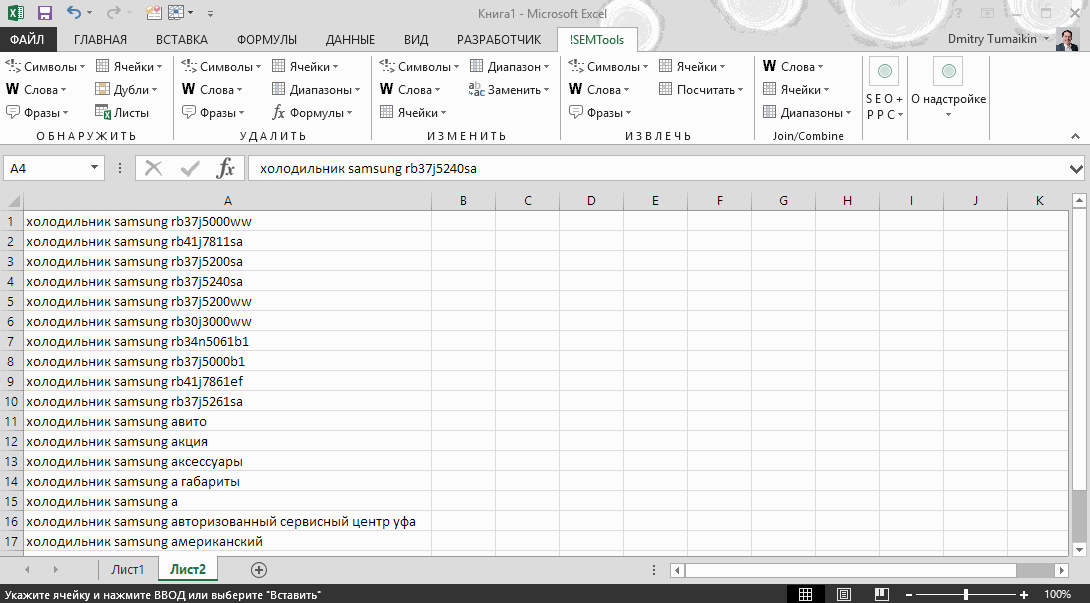The width and height of the screenshot is (1090, 603).
Task: Click the Дубли duplicates icon
Action: pyautogui.click(x=102, y=89)
